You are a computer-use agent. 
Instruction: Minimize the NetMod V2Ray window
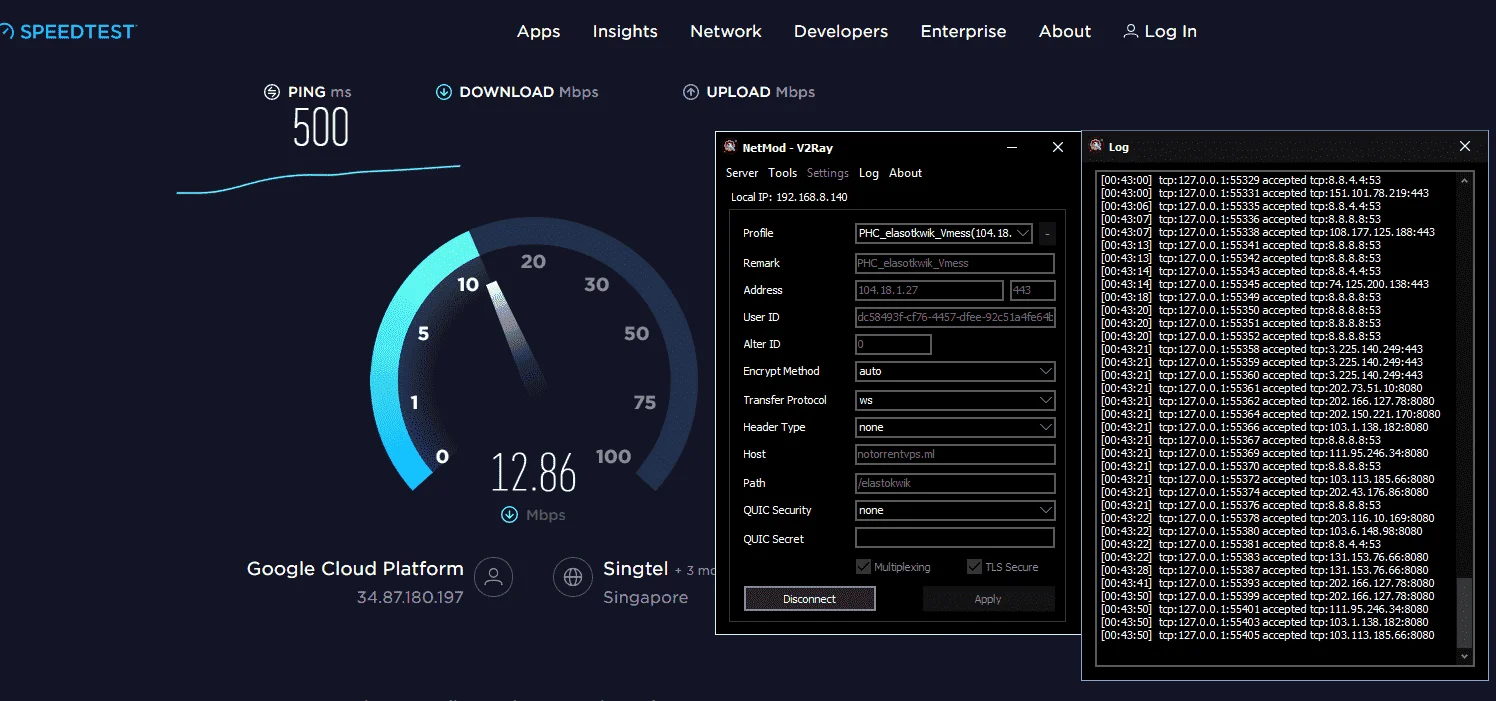point(1011,147)
